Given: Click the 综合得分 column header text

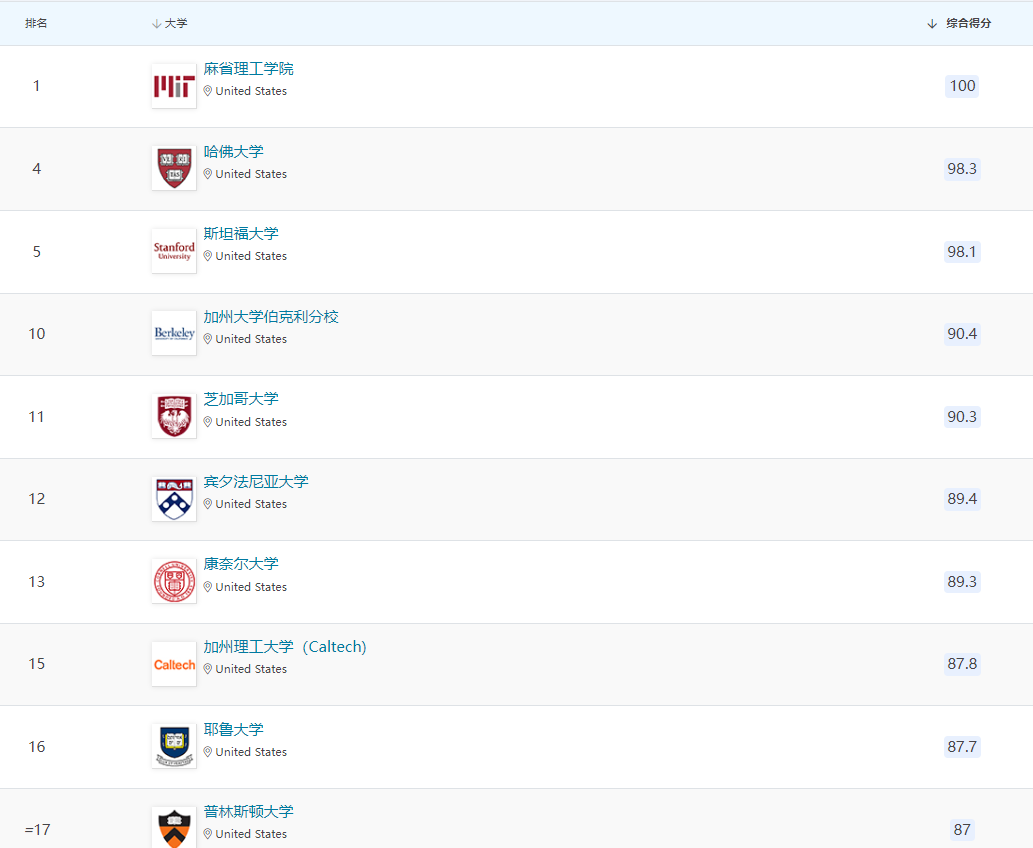Looking at the screenshot, I should tap(968, 24).
